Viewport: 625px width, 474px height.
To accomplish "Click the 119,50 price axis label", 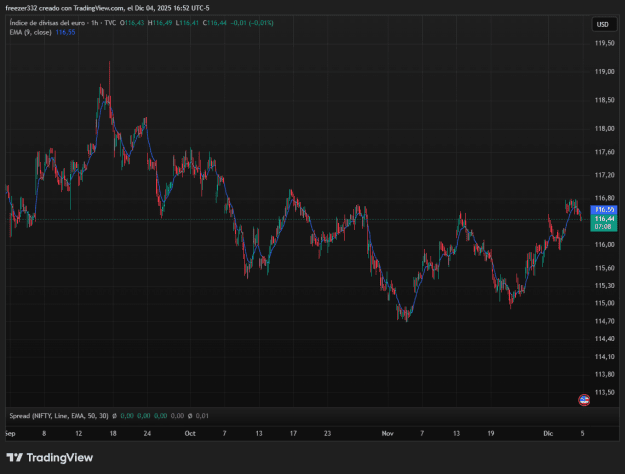I will 604,43.
